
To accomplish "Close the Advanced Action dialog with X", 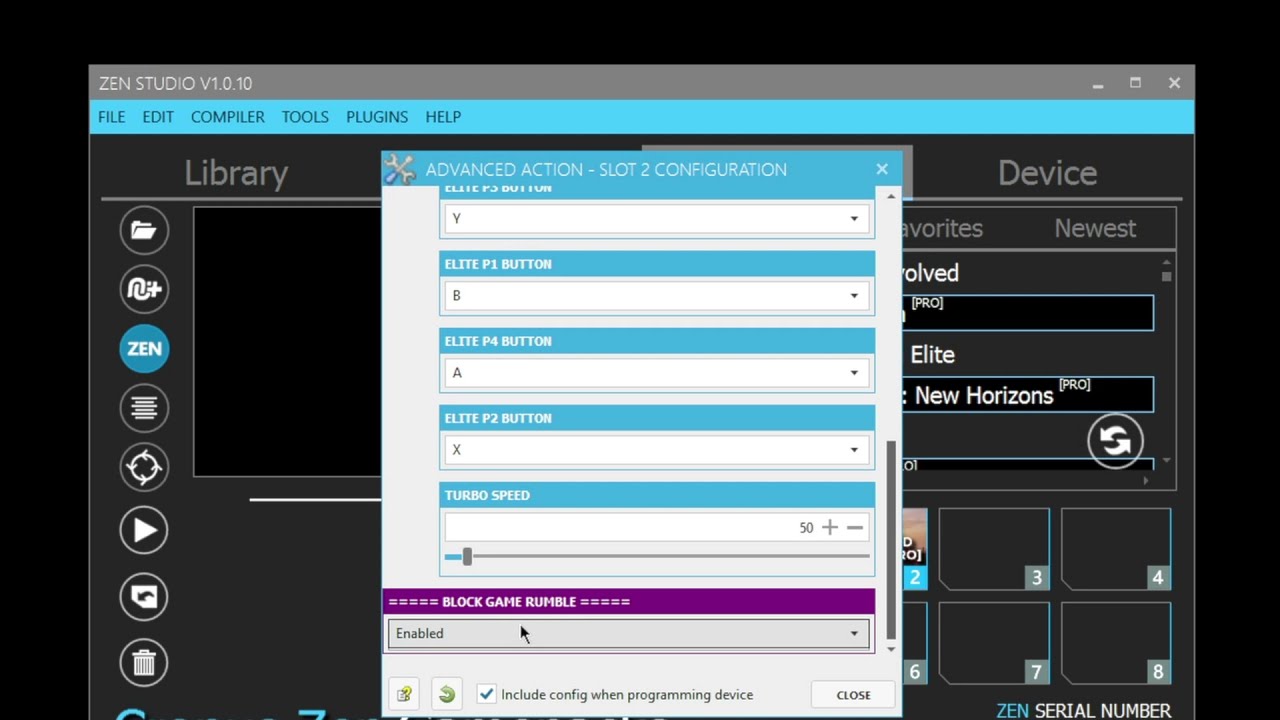I will click(882, 169).
